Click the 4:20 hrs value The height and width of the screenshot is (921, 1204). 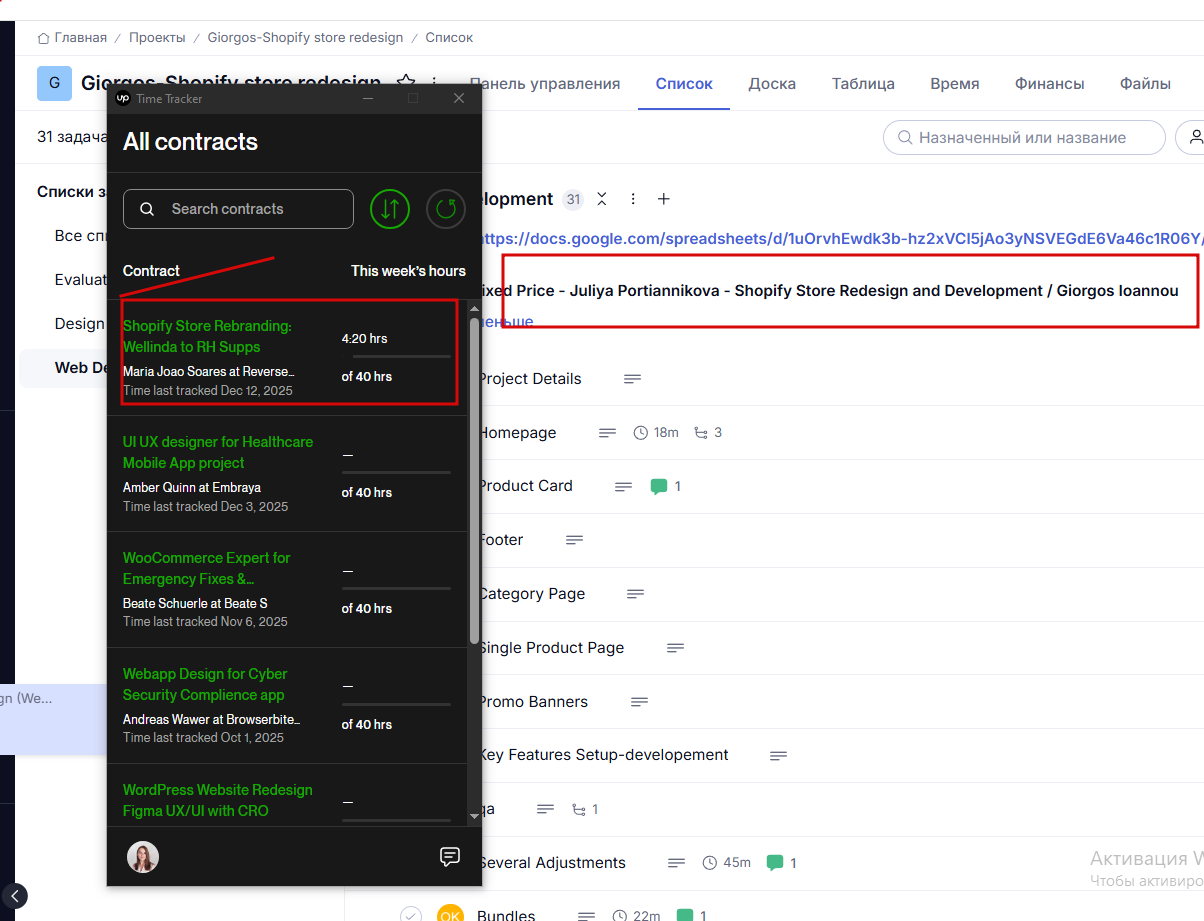tap(364, 339)
